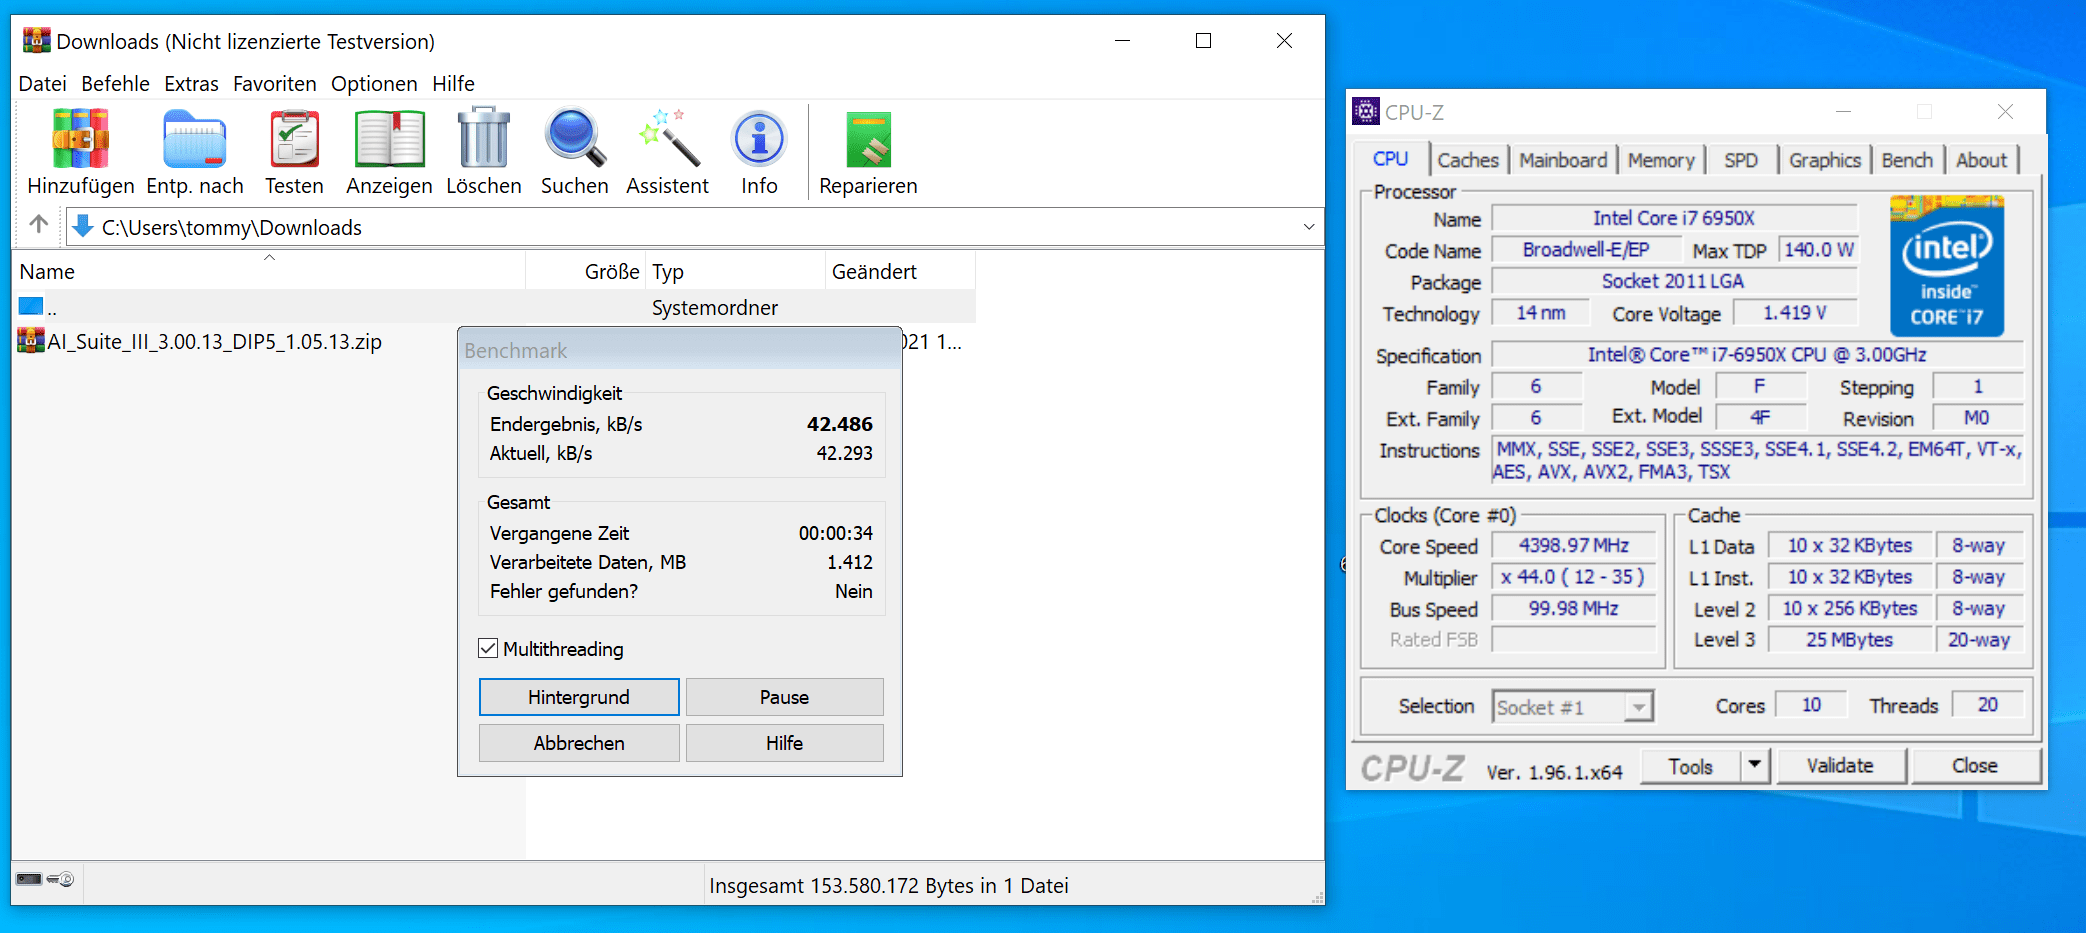Click the Validate button

click(1840, 766)
